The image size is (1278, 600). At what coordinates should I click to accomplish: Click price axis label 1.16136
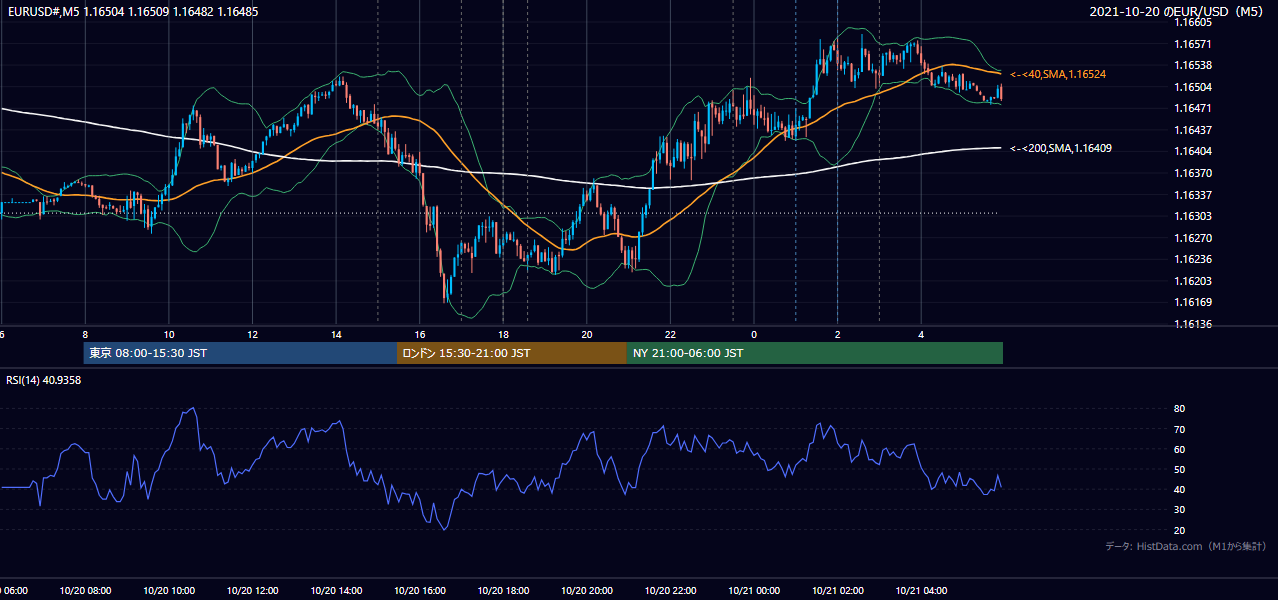(x=1193, y=324)
